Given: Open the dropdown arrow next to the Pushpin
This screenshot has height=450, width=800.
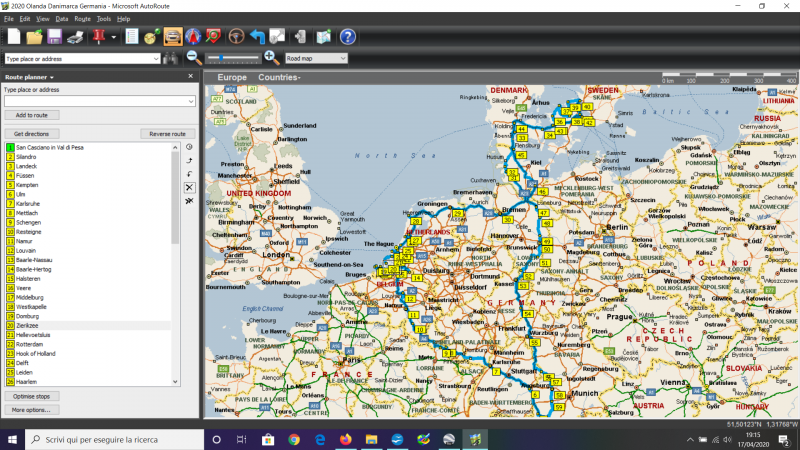Looking at the screenshot, I should point(115,37).
